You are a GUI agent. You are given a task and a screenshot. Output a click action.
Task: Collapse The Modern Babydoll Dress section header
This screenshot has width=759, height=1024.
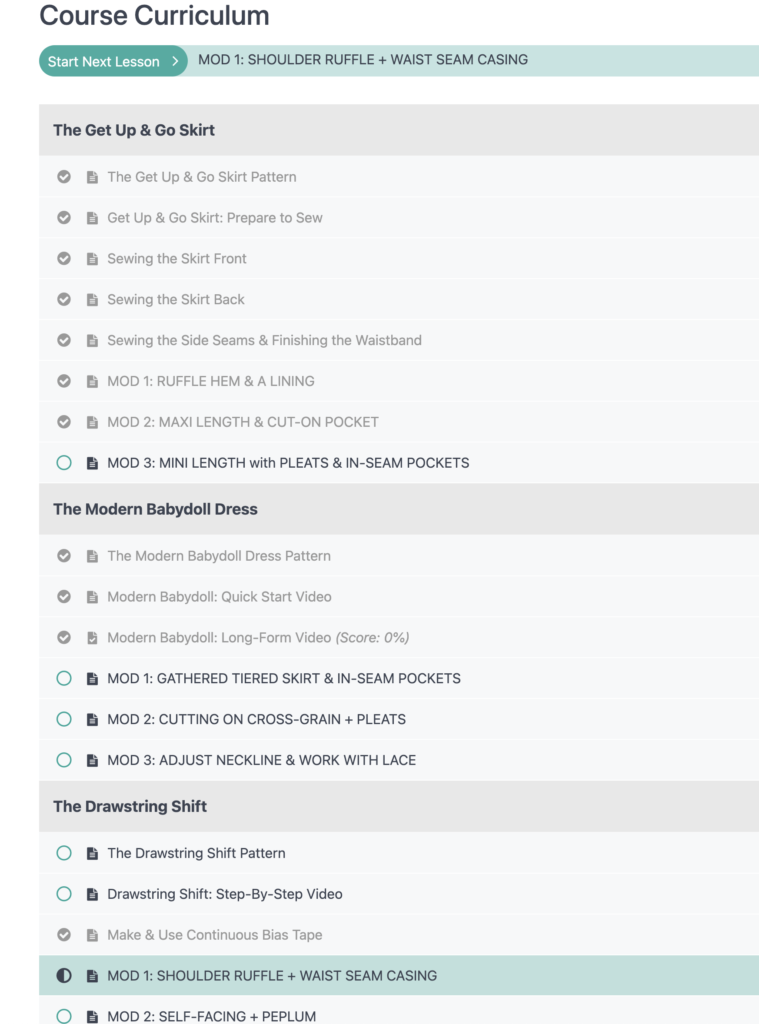click(399, 509)
